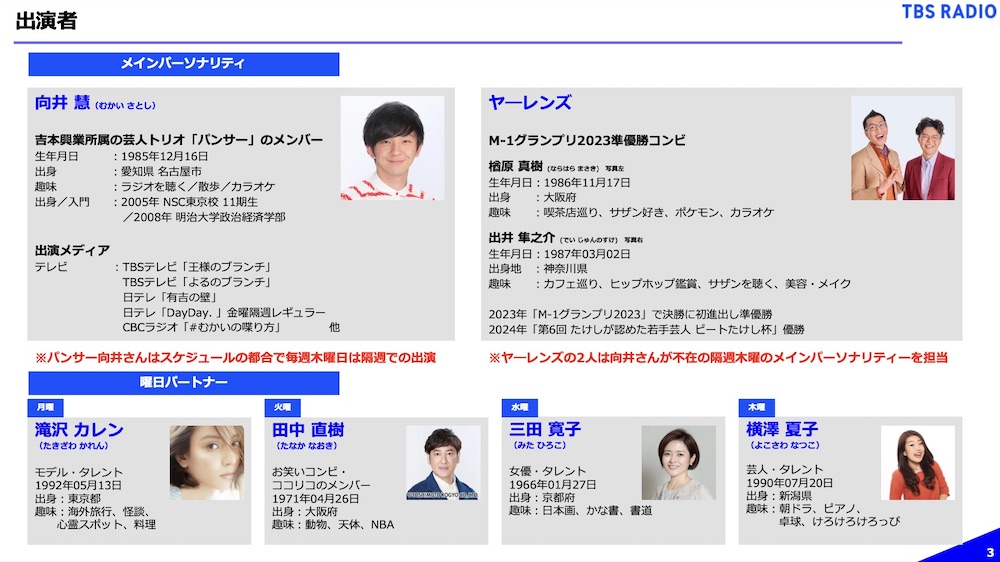The image size is (1000, 562).
Task: Open 向井 慧's profile photo
Action: [x=392, y=148]
